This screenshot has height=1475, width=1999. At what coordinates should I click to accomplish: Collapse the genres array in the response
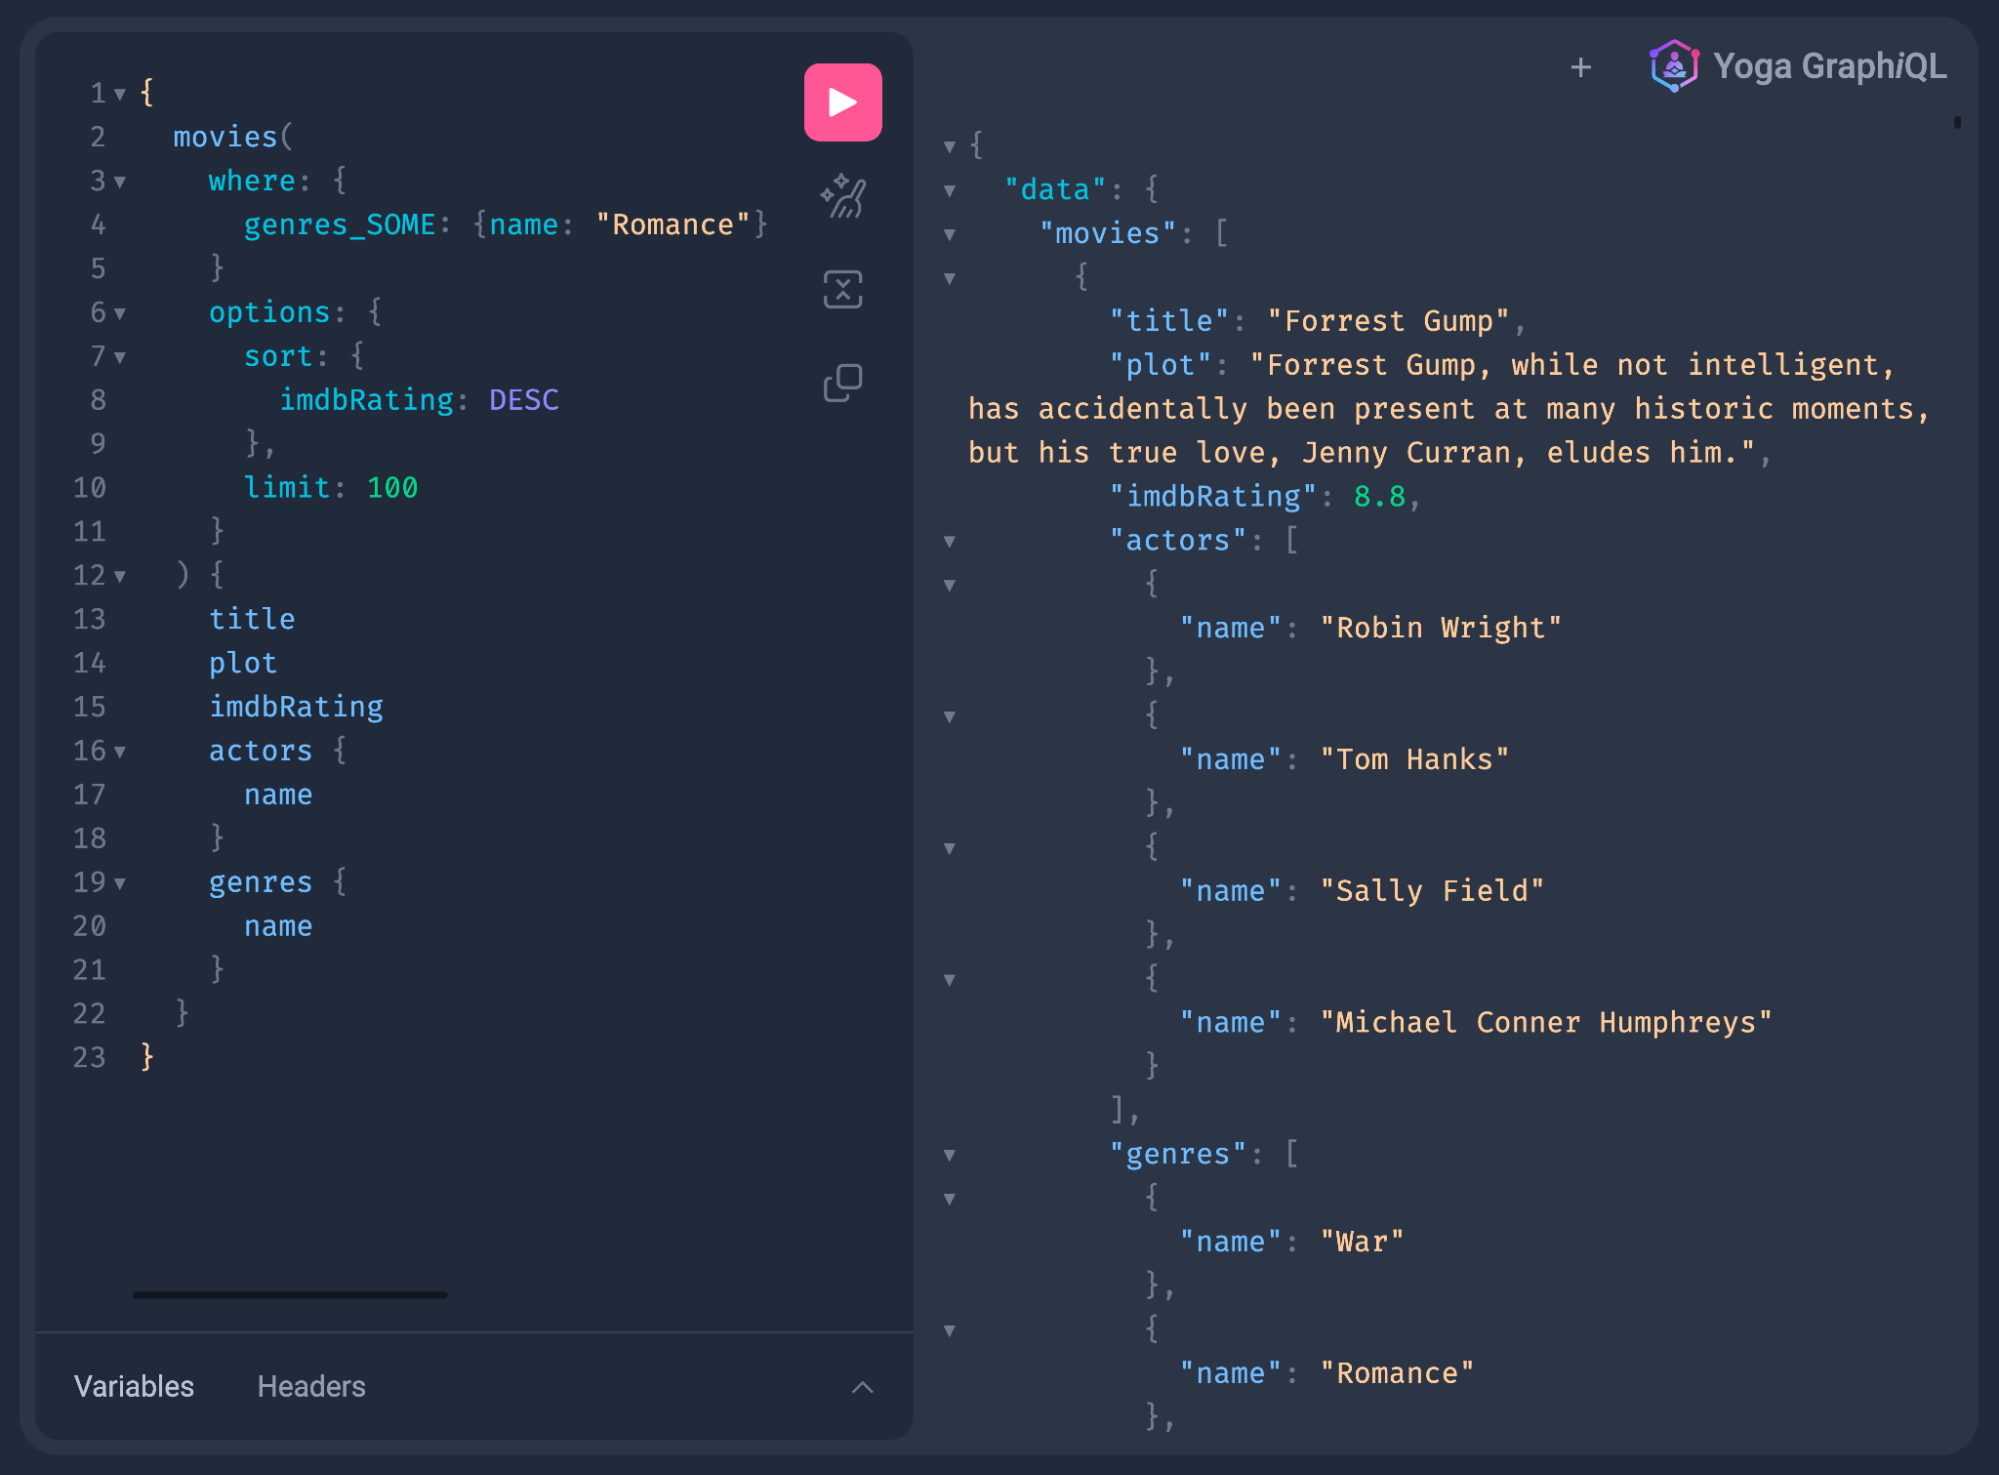(948, 1154)
